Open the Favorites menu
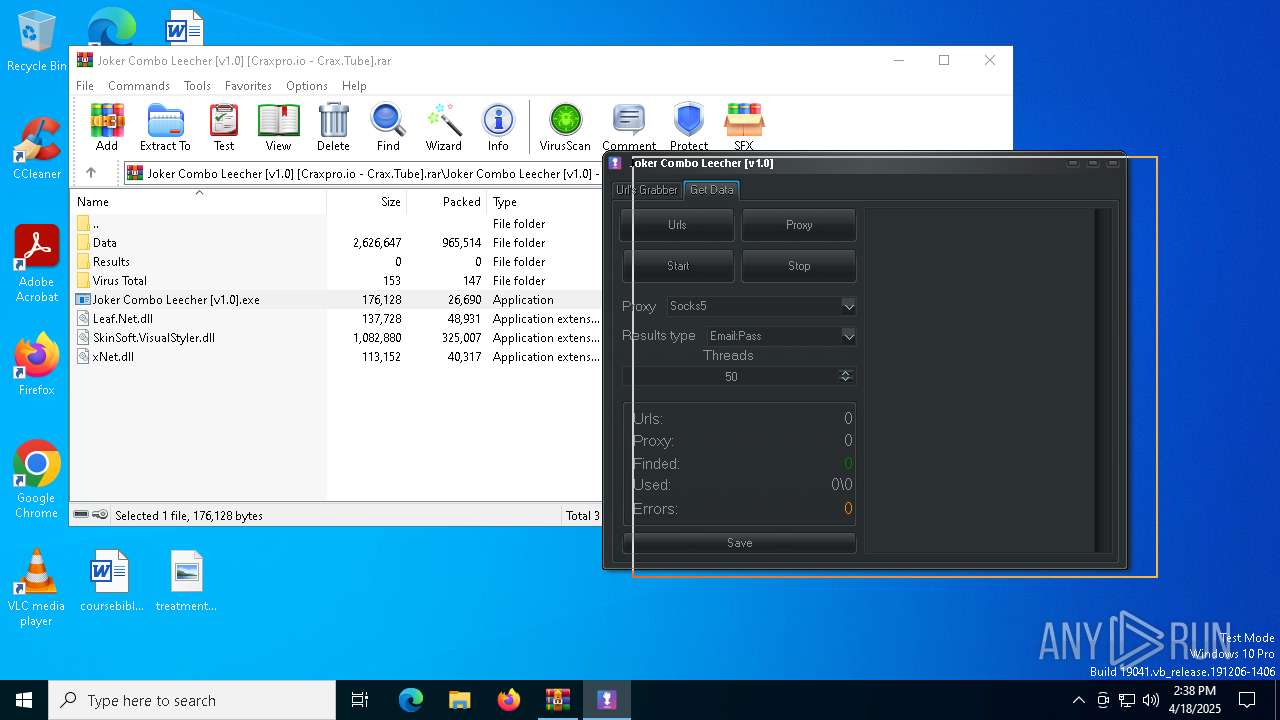Screen dimensions: 1280x720 click(x=248, y=86)
